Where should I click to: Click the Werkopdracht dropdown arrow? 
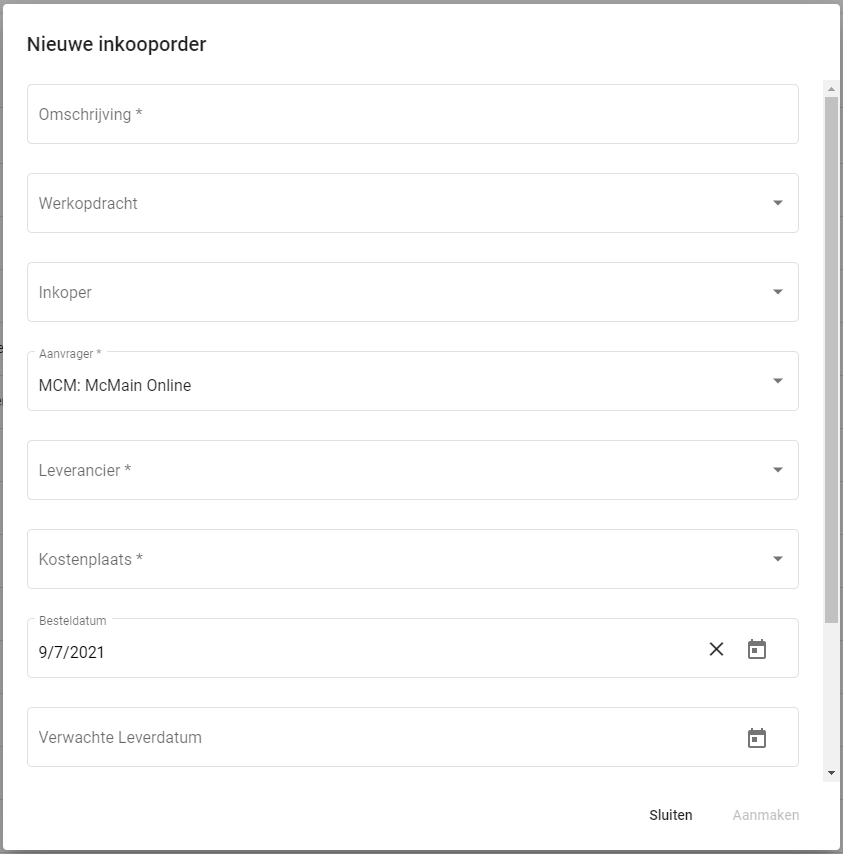coord(778,203)
